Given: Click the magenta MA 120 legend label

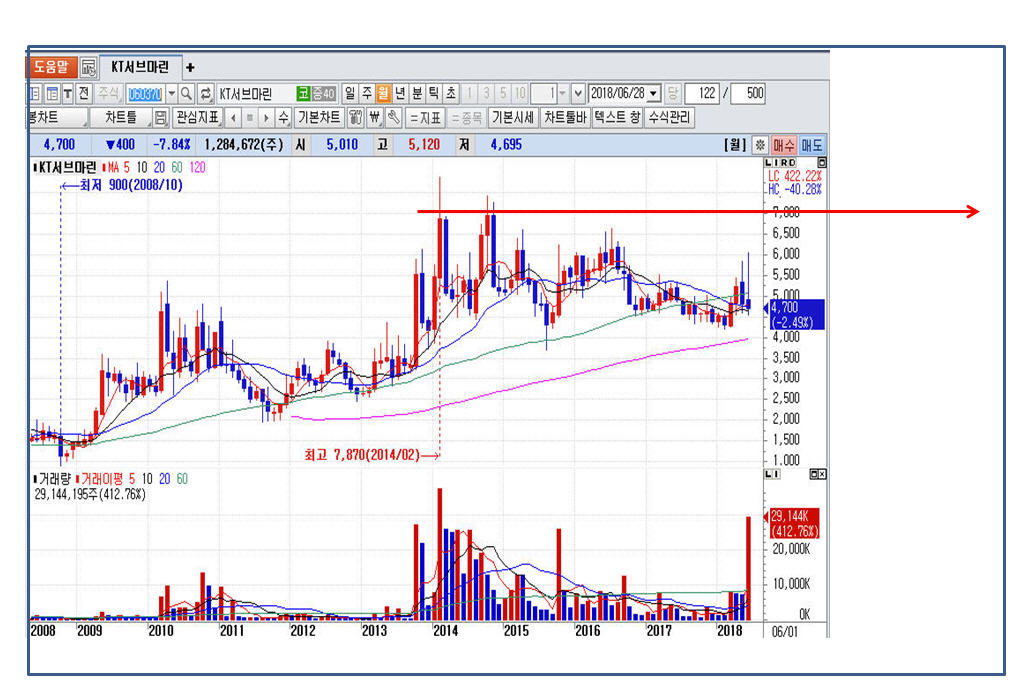Looking at the screenshot, I should pyautogui.click(x=197, y=168).
